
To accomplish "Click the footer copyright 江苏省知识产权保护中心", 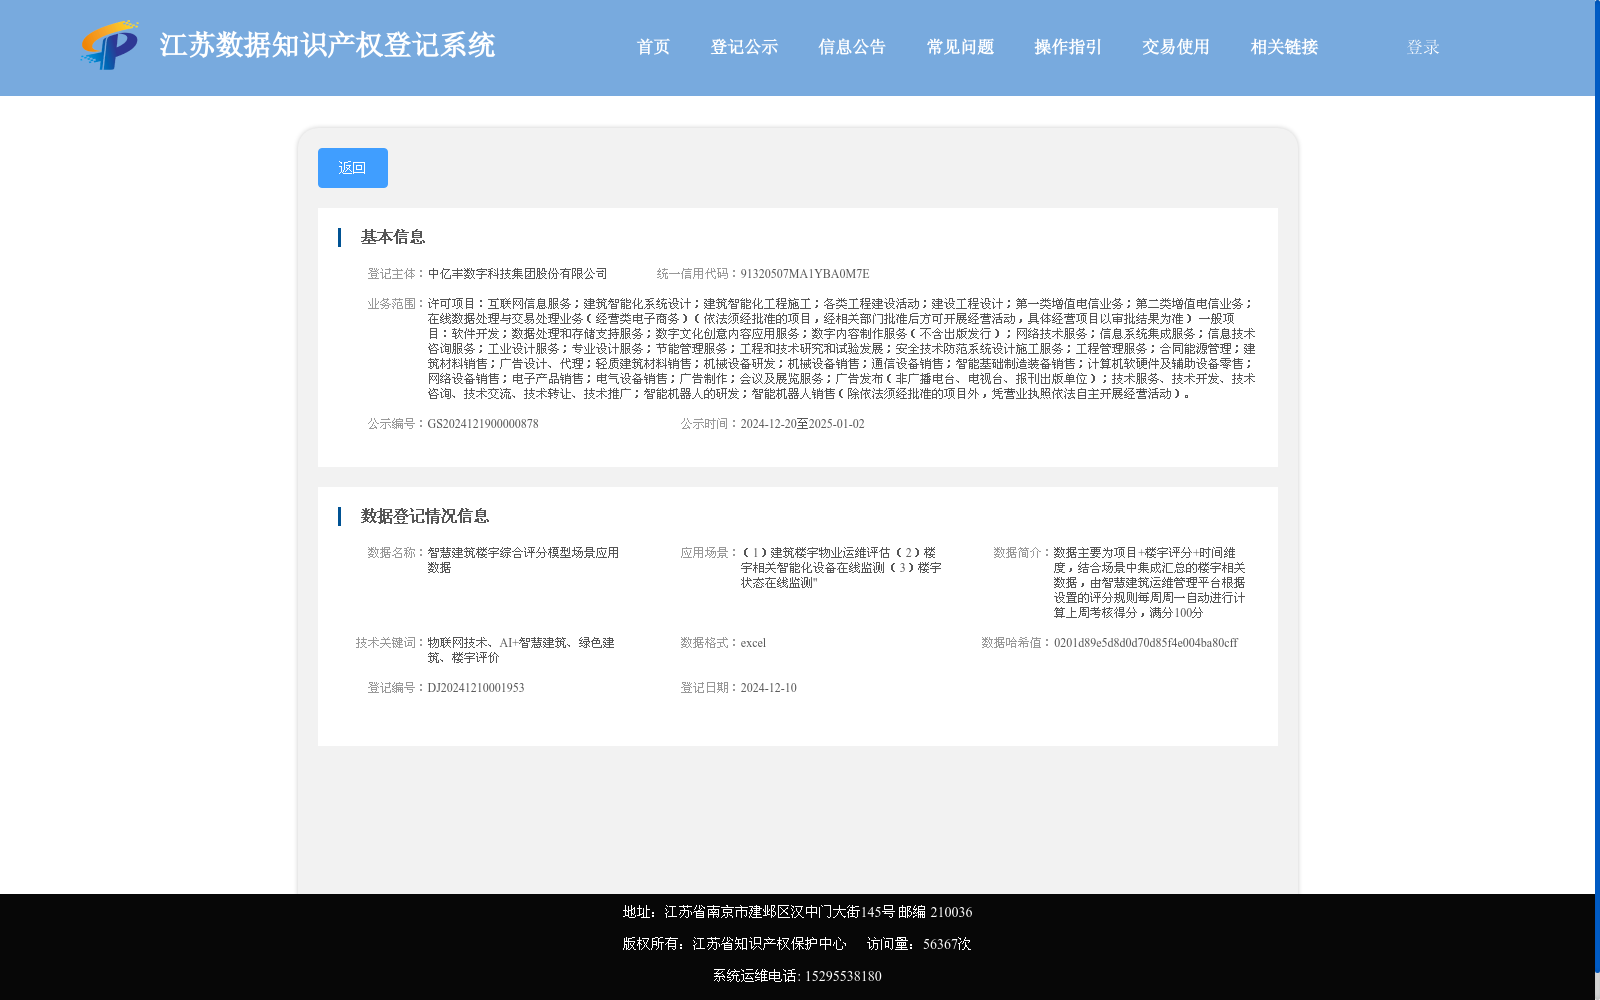I will [x=734, y=944].
